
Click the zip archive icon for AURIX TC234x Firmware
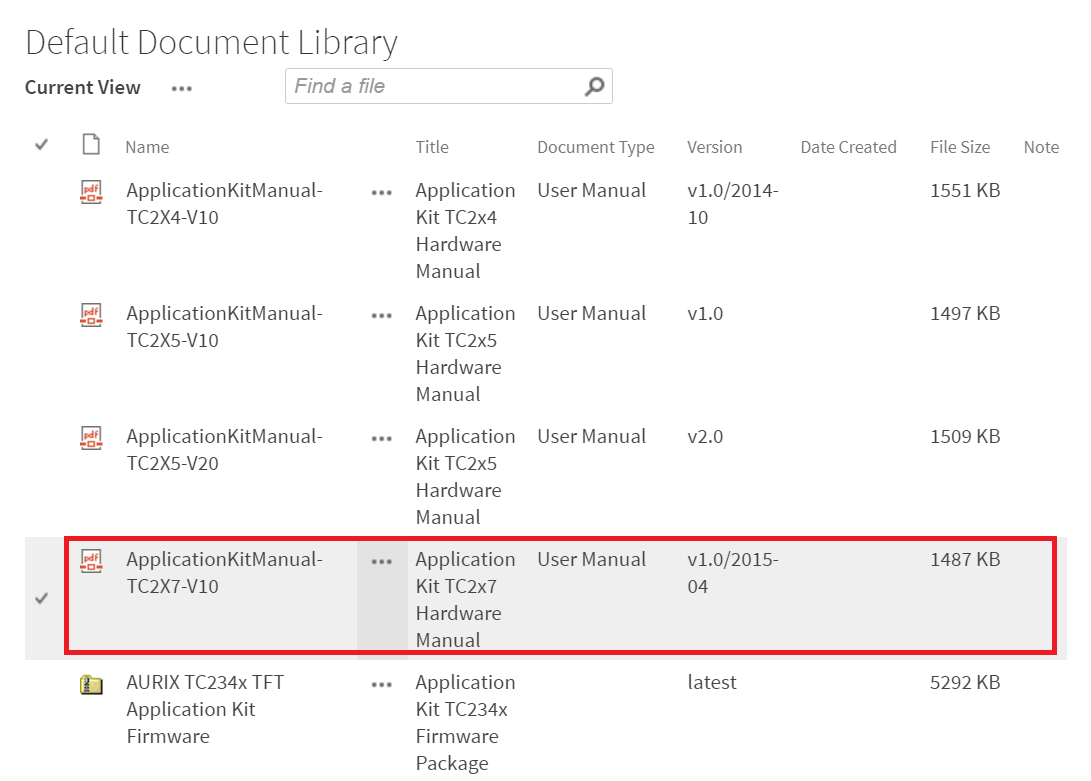(x=91, y=685)
